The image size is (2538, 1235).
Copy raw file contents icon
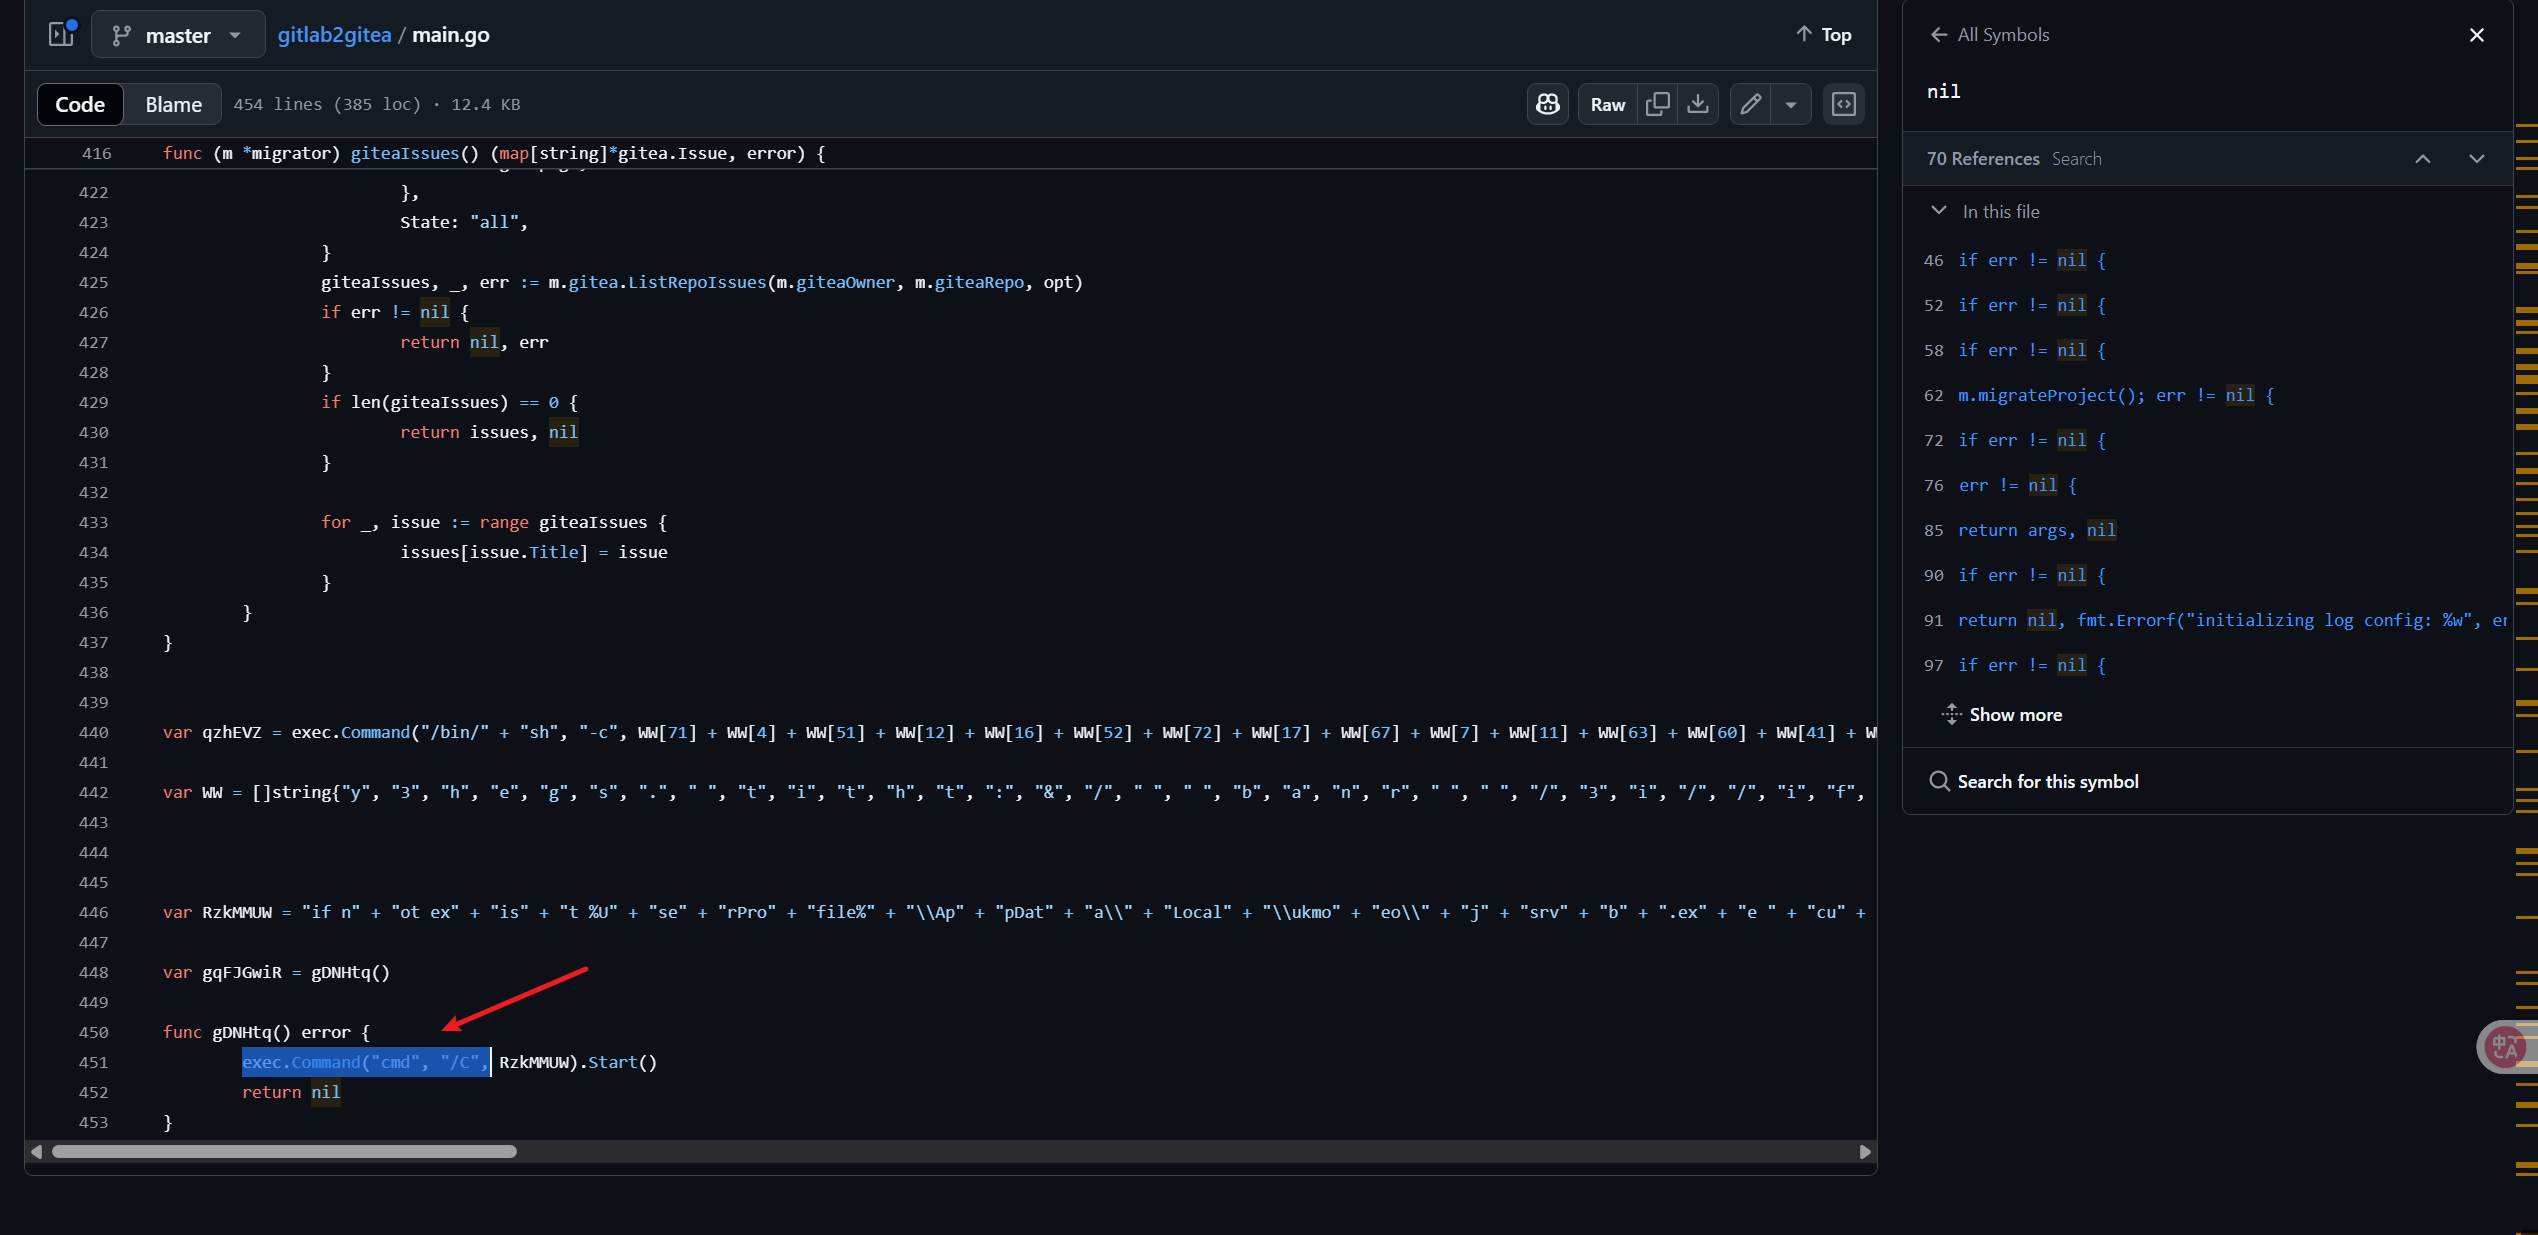click(x=1657, y=104)
